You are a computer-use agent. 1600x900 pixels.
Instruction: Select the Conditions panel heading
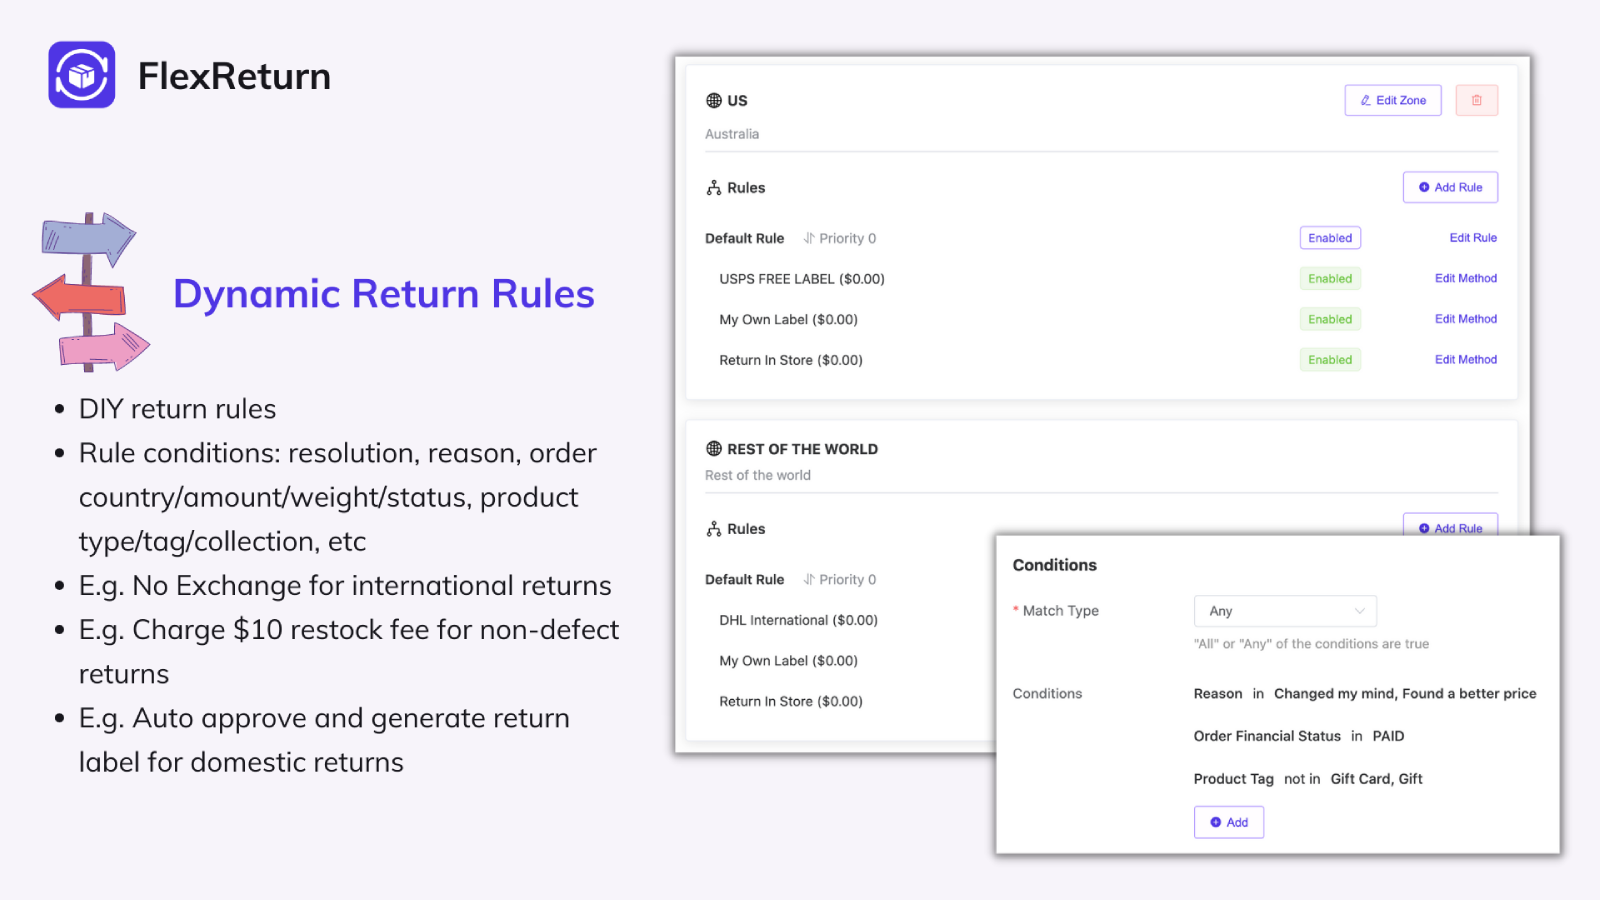pyautogui.click(x=1054, y=564)
